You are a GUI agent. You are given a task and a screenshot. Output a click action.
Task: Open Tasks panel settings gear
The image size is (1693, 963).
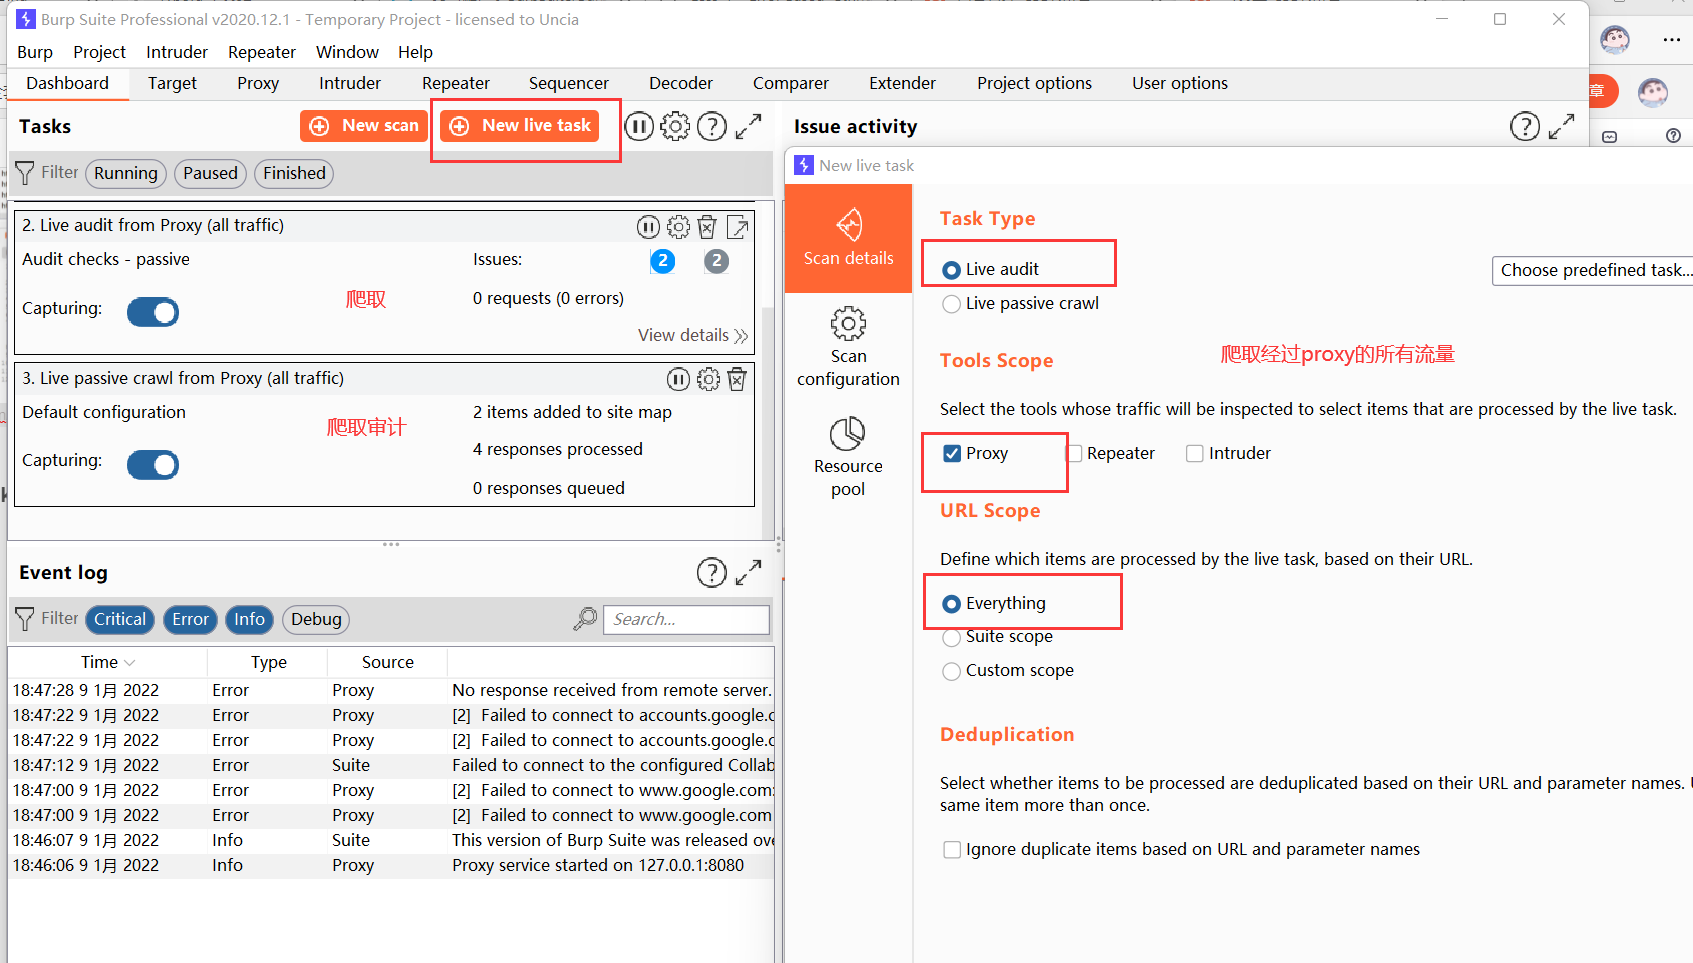[676, 126]
